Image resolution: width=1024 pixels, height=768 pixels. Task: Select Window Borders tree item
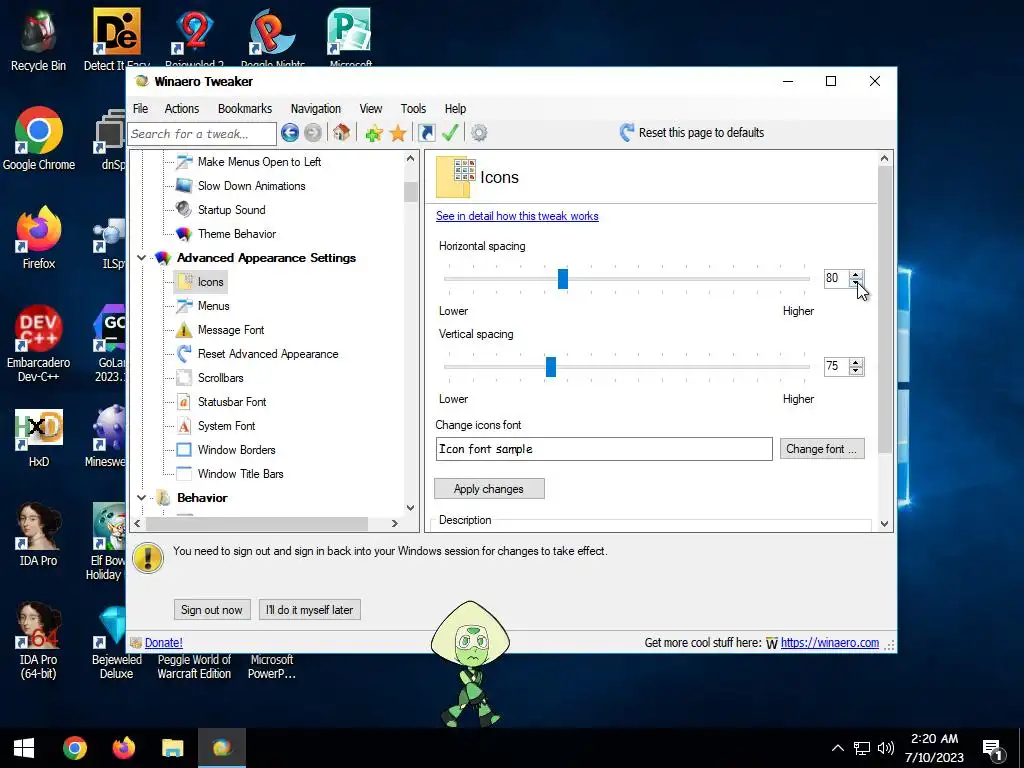pyautogui.click(x=236, y=450)
